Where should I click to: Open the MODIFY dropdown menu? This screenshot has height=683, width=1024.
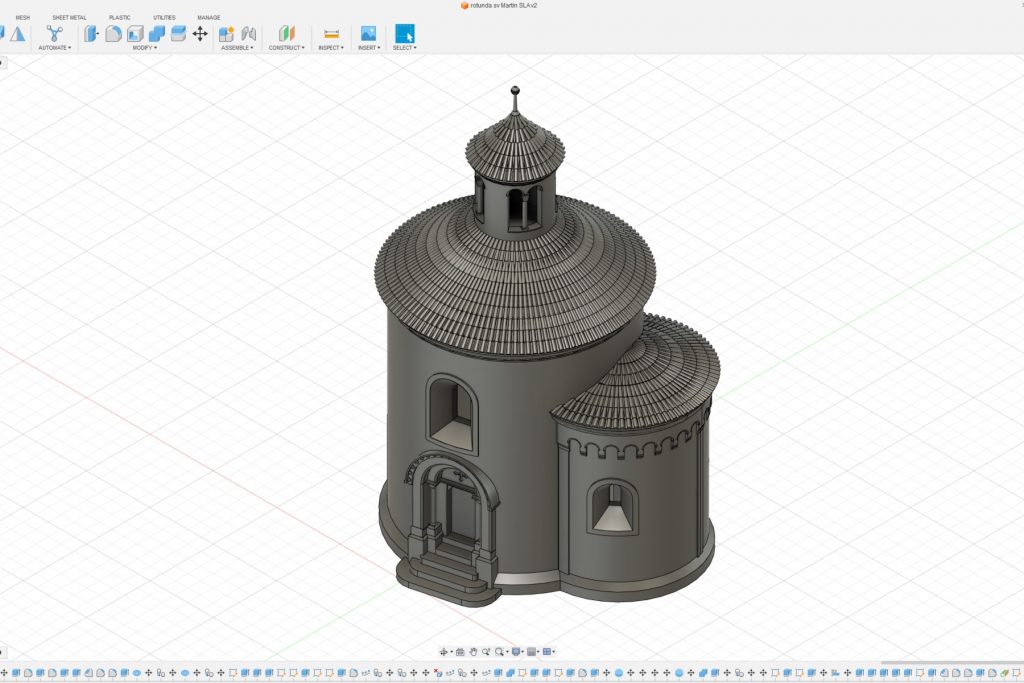pos(144,48)
